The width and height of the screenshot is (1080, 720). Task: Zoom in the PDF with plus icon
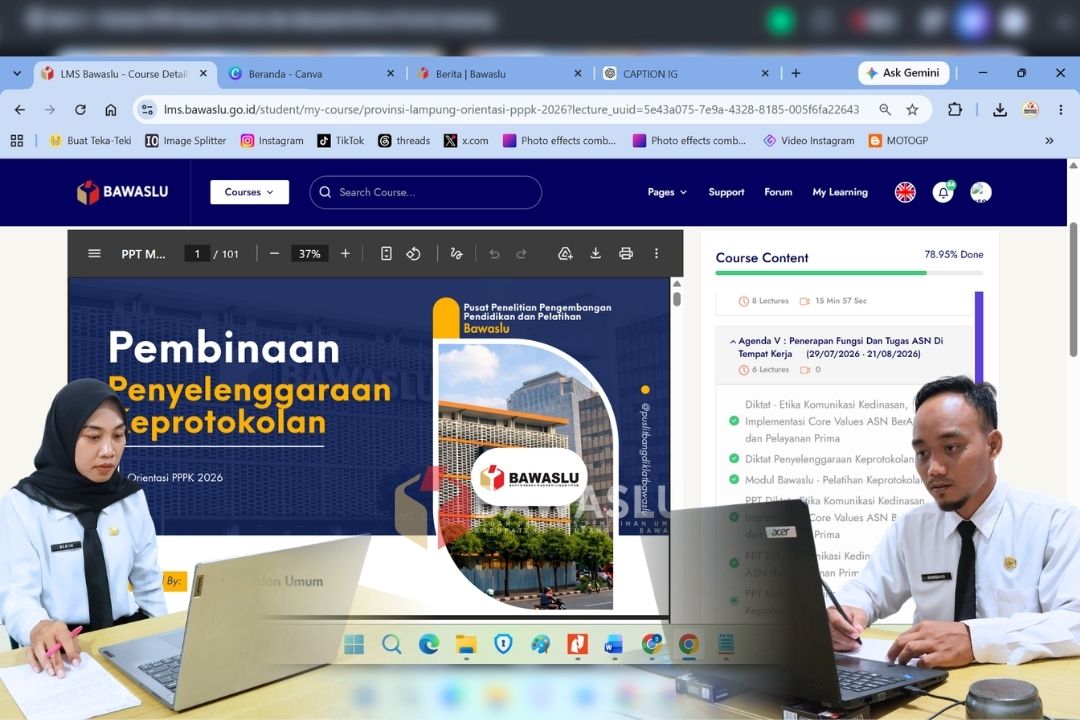[345, 254]
